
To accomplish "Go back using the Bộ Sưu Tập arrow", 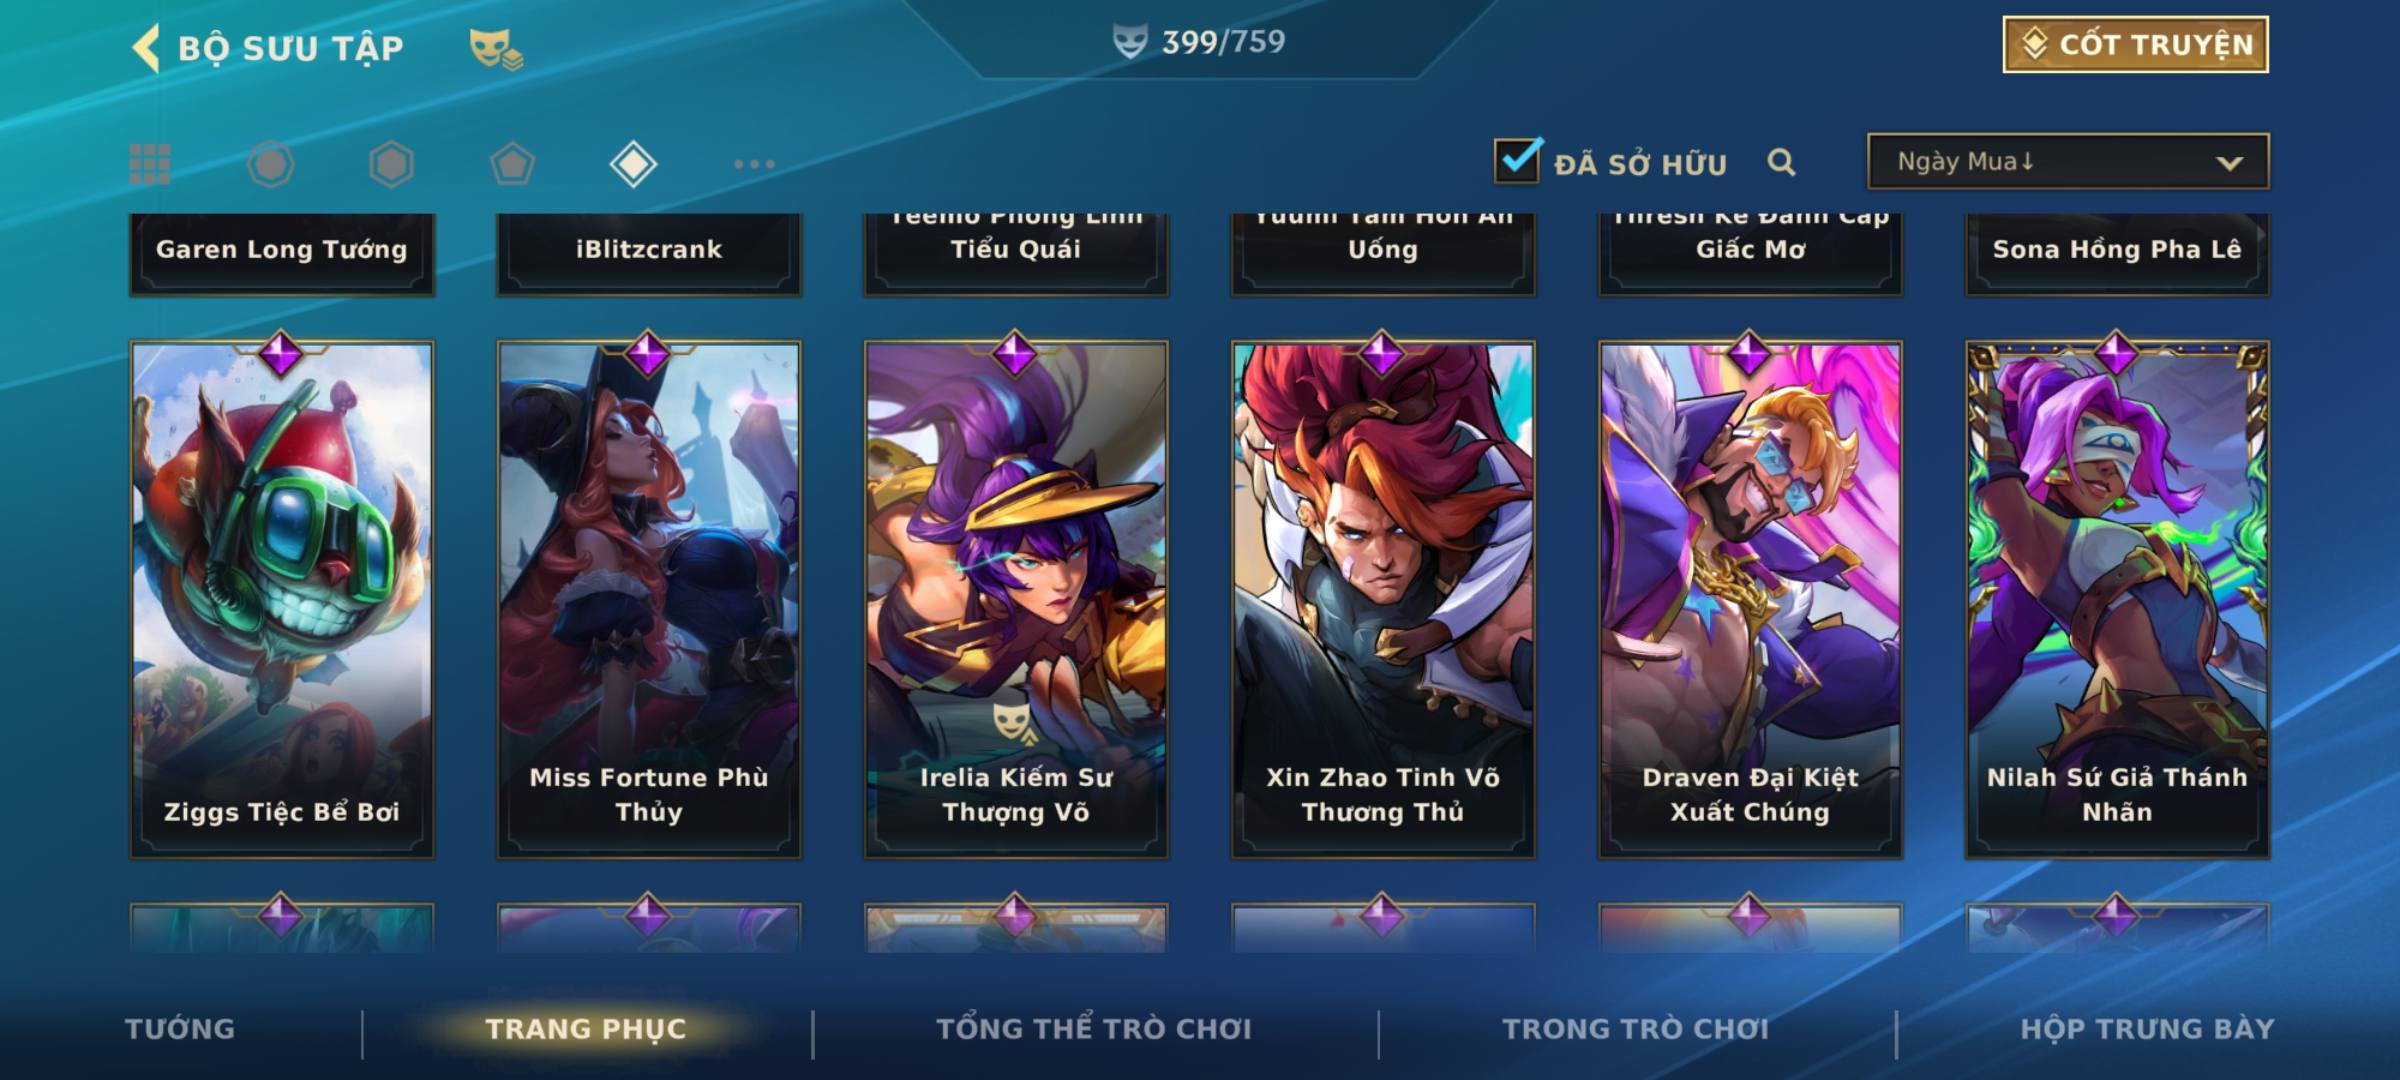I will tap(147, 48).
